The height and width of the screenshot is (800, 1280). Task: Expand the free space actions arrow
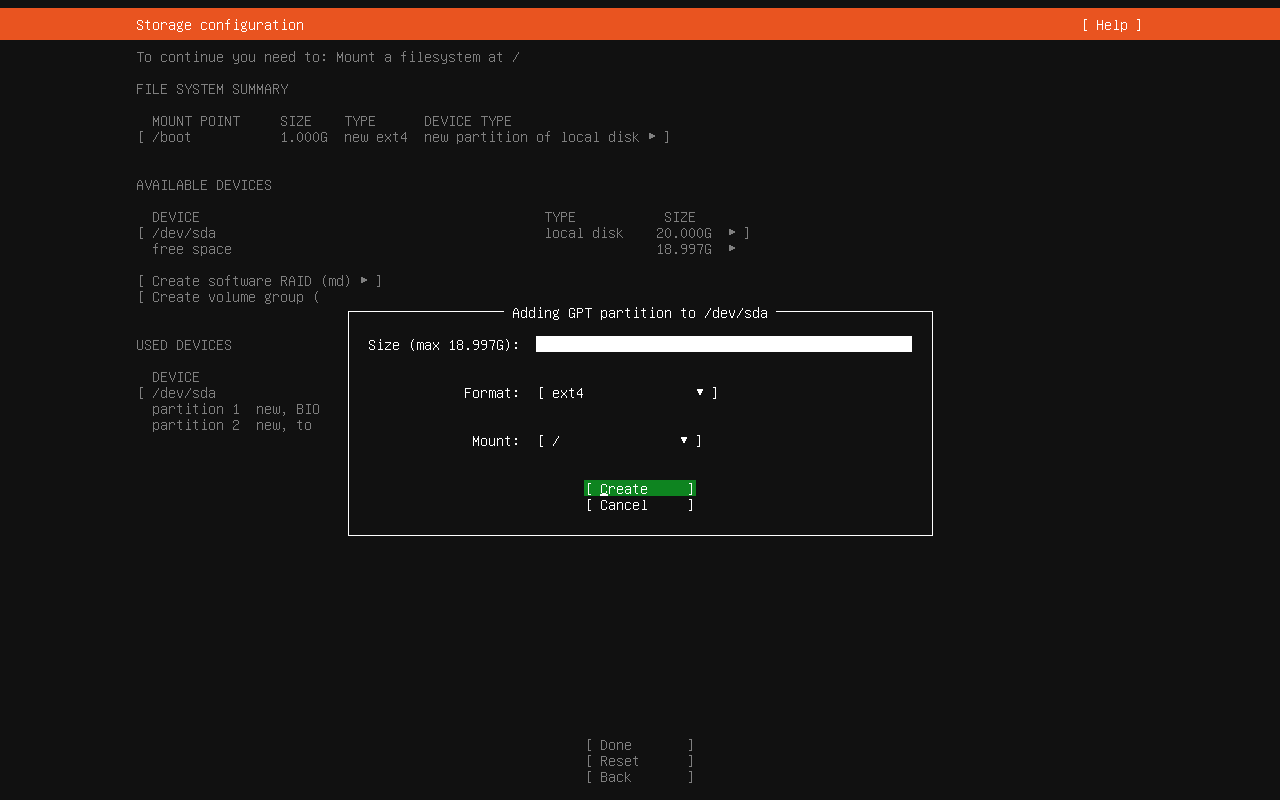point(734,248)
